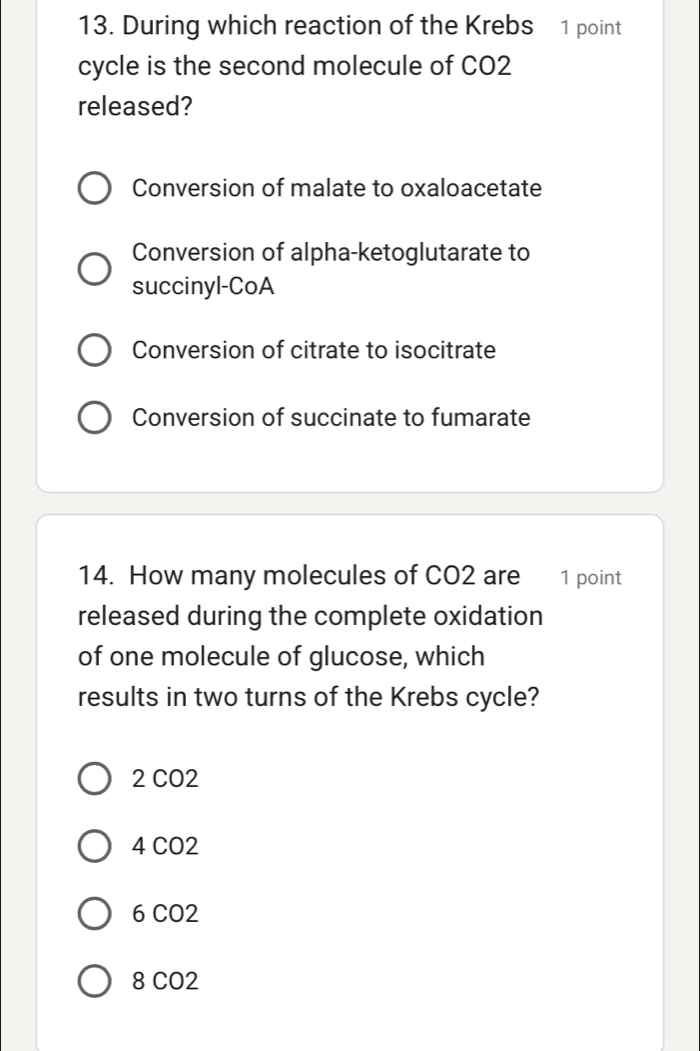
Task: Choose the 4 CO2 radio button
Action: pos(95,847)
